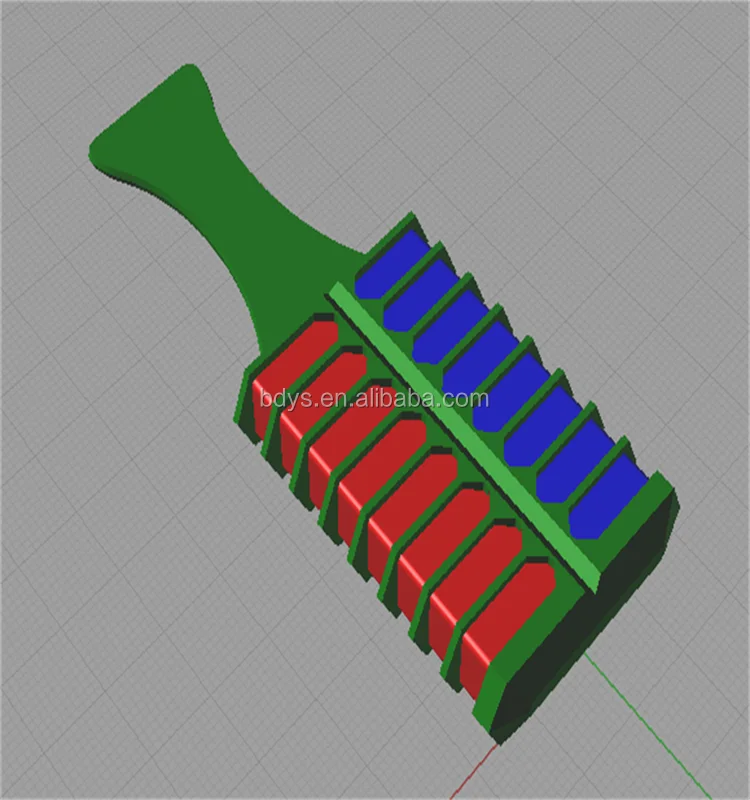750x800 pixels.
Task: Click the second red insert from the handle
Action: click(x=322, y=390)
